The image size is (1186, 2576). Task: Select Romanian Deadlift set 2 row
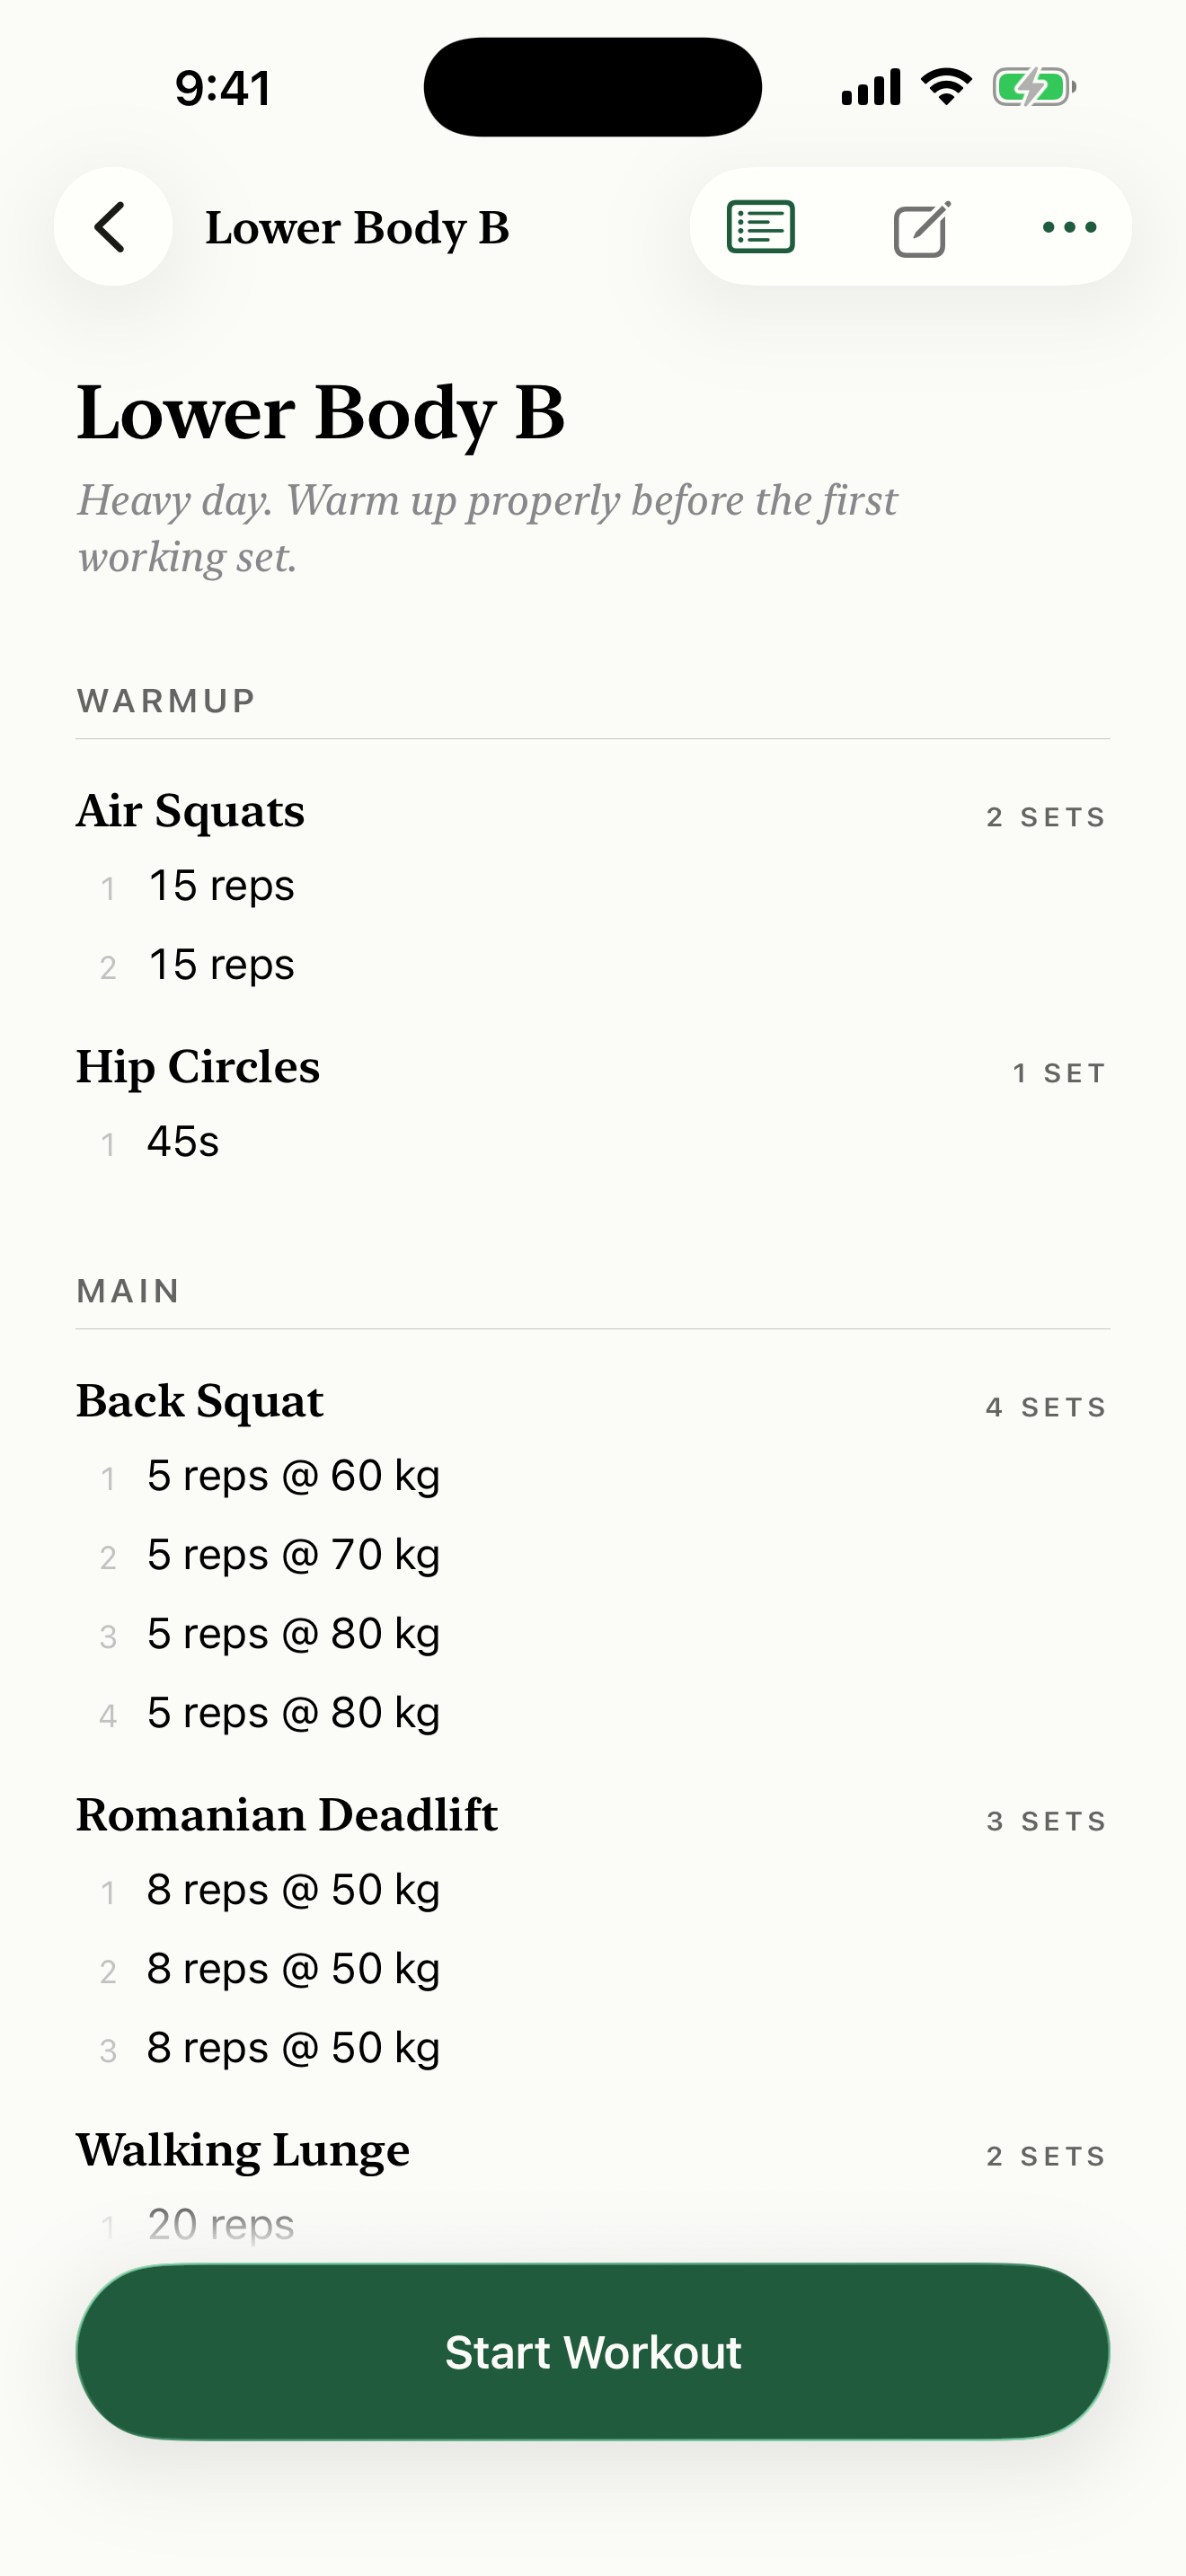(x=593, y=1969)
